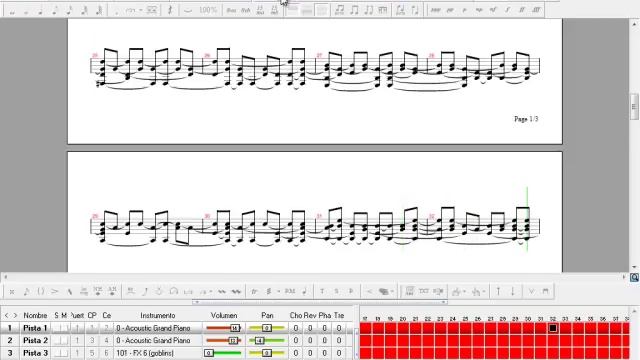This screenshot has width=640, height=360.
Task: Toggle the tied note icon
Action: 187,10
